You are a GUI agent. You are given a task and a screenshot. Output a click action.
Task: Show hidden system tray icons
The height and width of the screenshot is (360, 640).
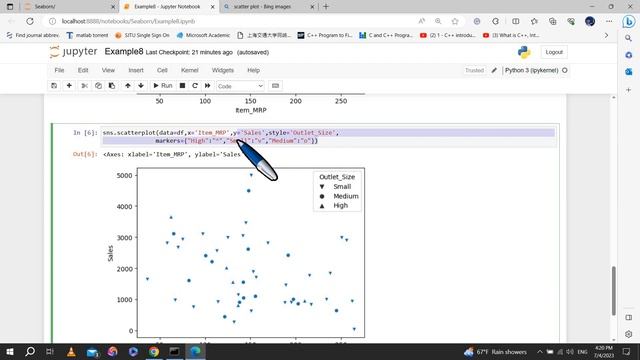tap(540, 352)
